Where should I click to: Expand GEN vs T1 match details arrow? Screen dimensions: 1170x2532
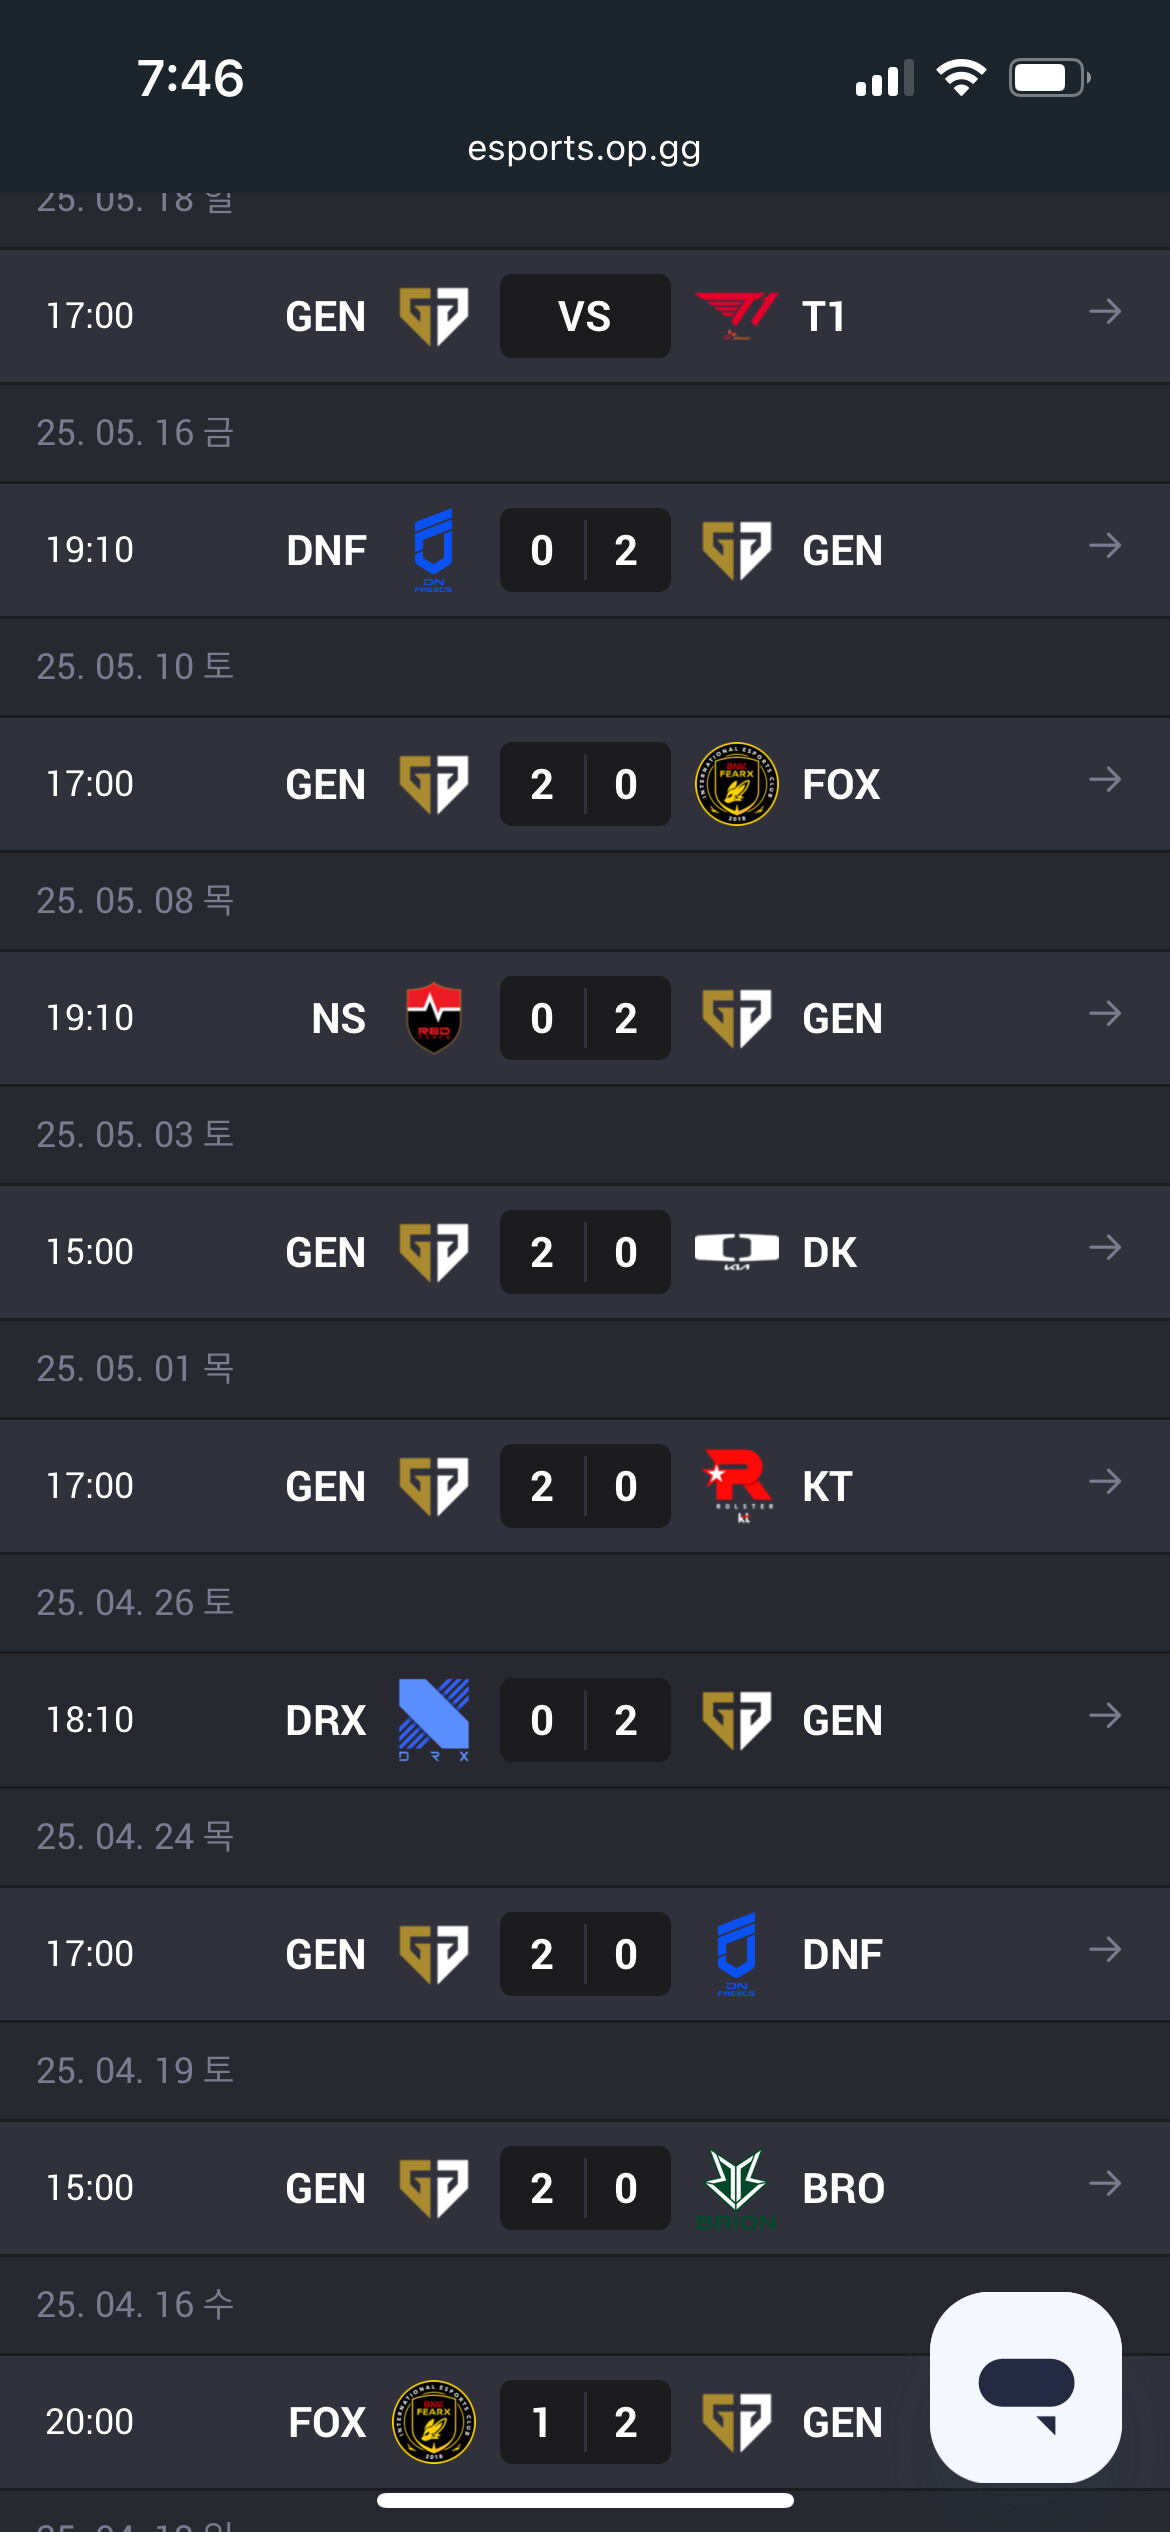click(1104, 313)
